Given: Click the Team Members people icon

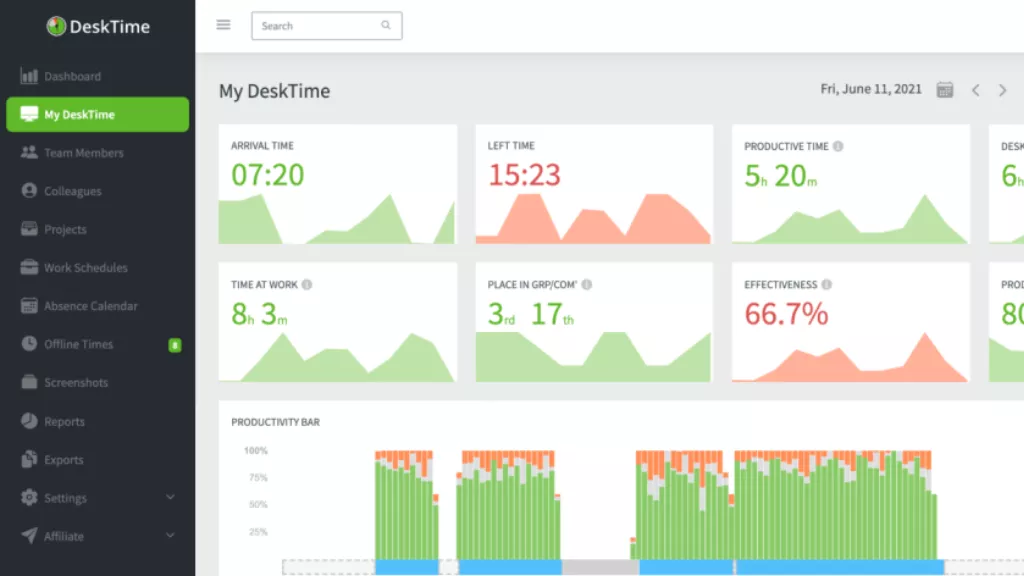Looking at the screenshot, I should [x=29, y=152].
